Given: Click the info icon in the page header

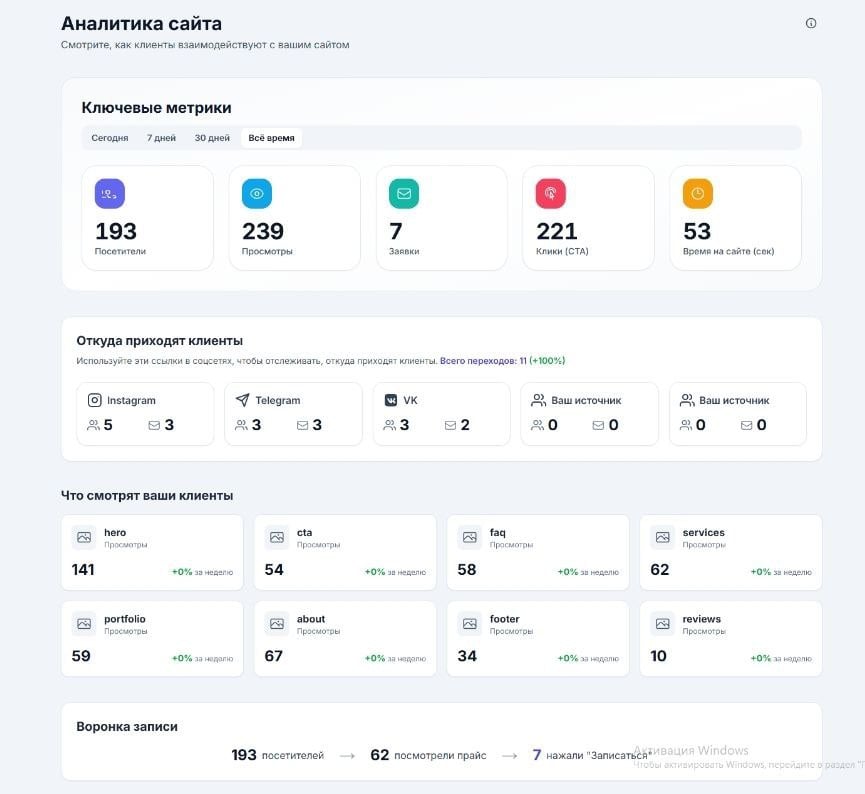Looking at the screenshot, I should (811, 23).
